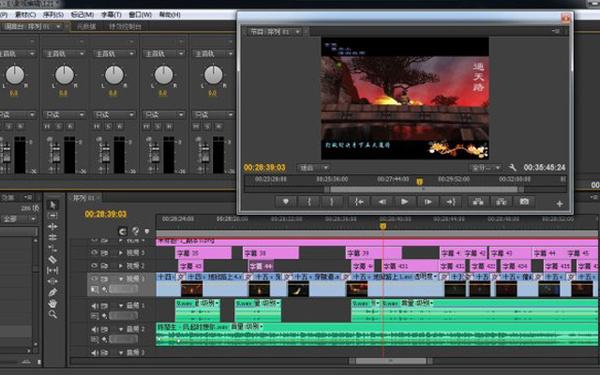Click timeline horizontal scrollbar at bottom
Viewport: 600px width, 375px height.
[x=390, y=361]
